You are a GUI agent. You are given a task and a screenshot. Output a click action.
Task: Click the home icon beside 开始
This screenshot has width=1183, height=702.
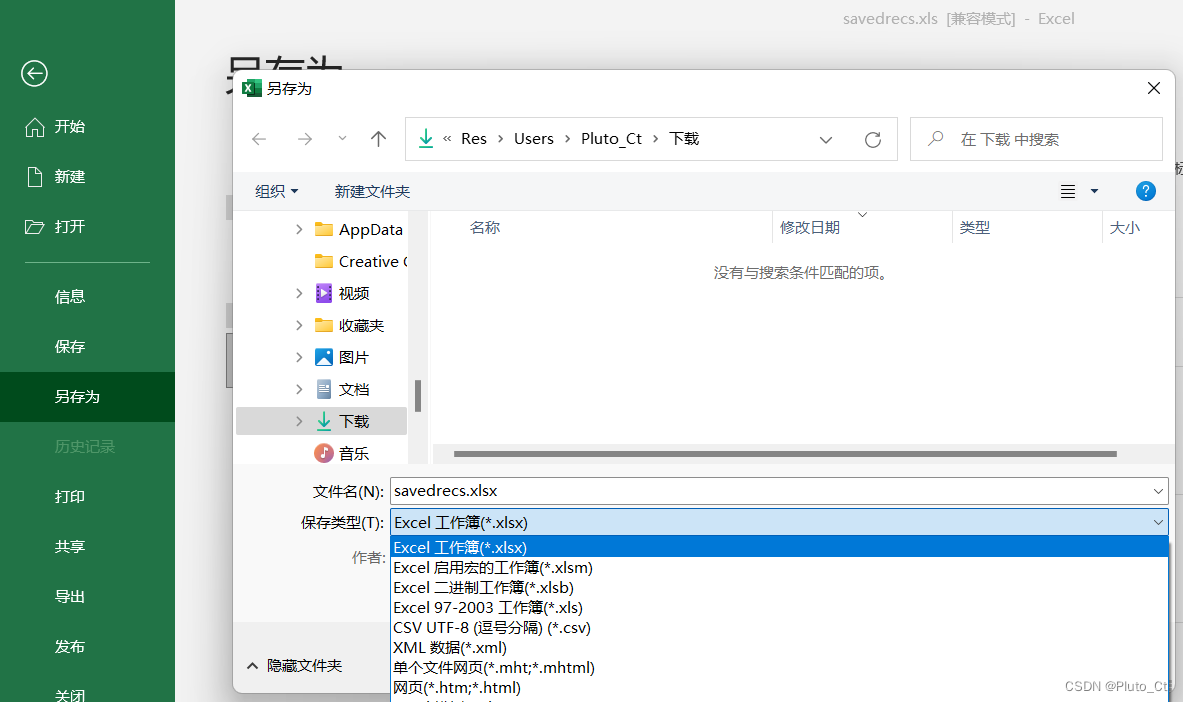point(35,127)
